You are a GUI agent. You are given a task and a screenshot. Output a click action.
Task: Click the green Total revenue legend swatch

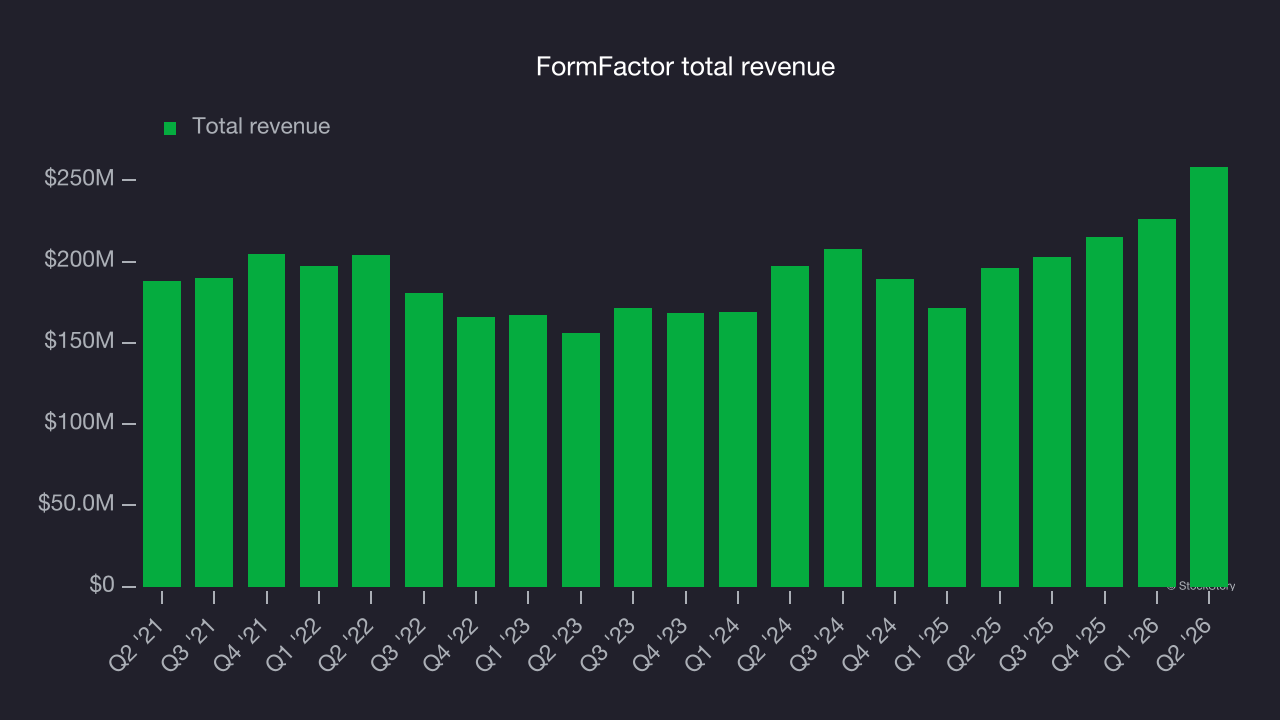pyautogui.click(x=170, y=128)
